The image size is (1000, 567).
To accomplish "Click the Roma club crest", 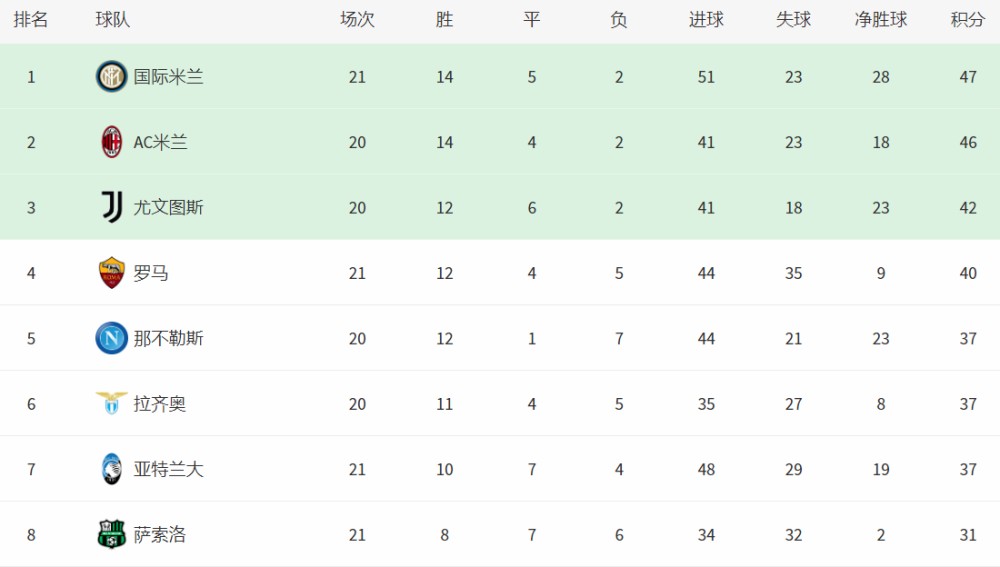I will [111, 273].
